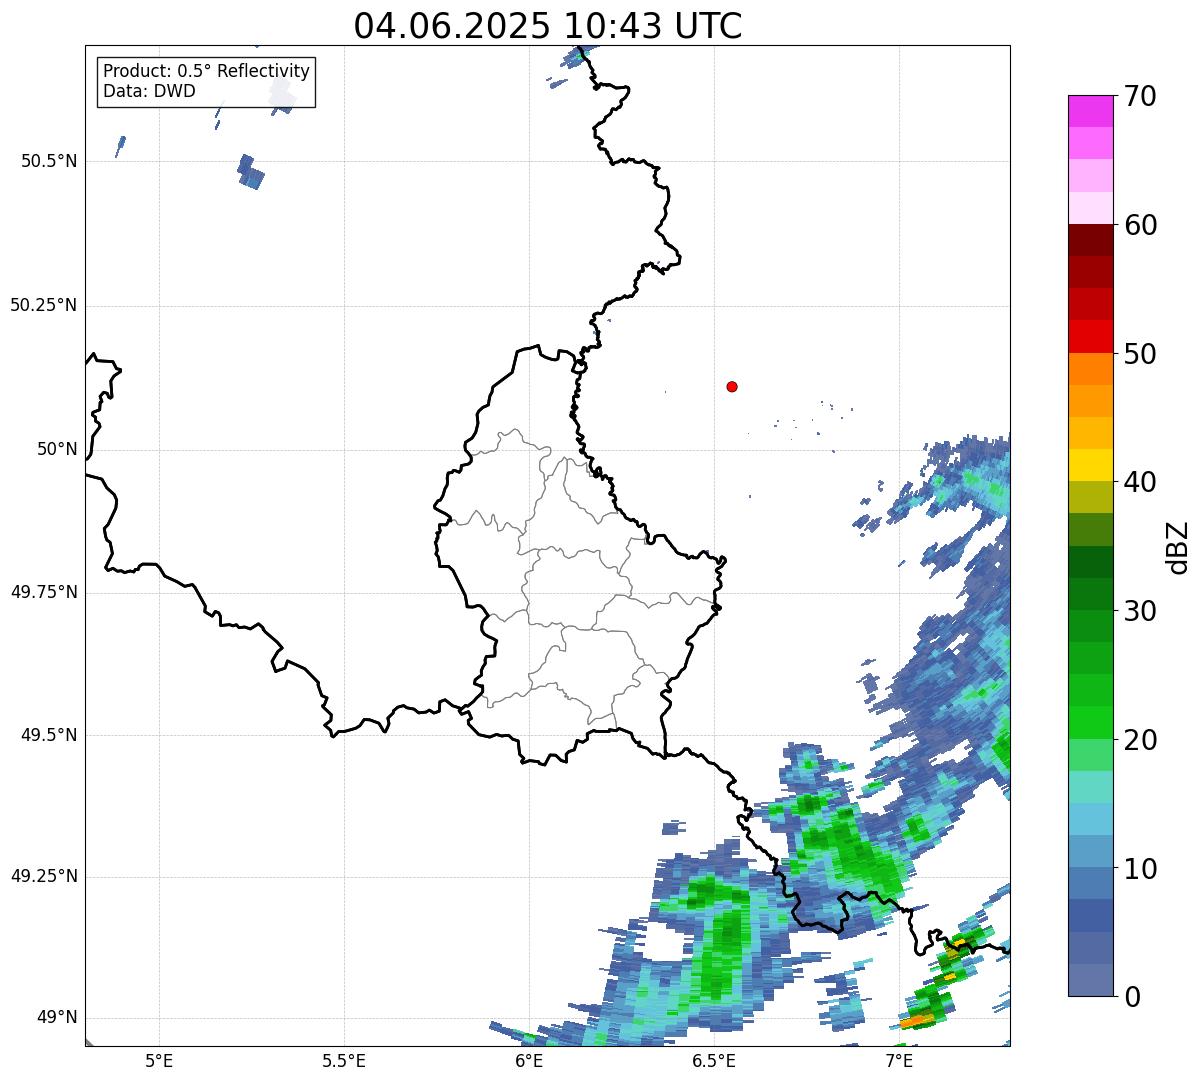The height and width of the screenshot is (1081, 1202).
Task: Click the 50.5°N latitude label
Action: coord(48,162)
